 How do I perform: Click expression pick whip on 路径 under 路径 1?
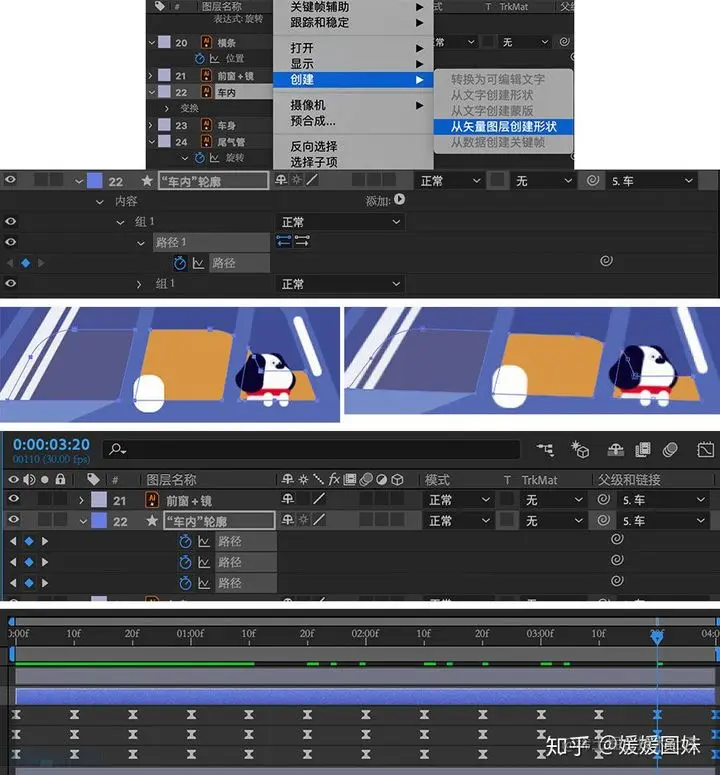[606, 260]
